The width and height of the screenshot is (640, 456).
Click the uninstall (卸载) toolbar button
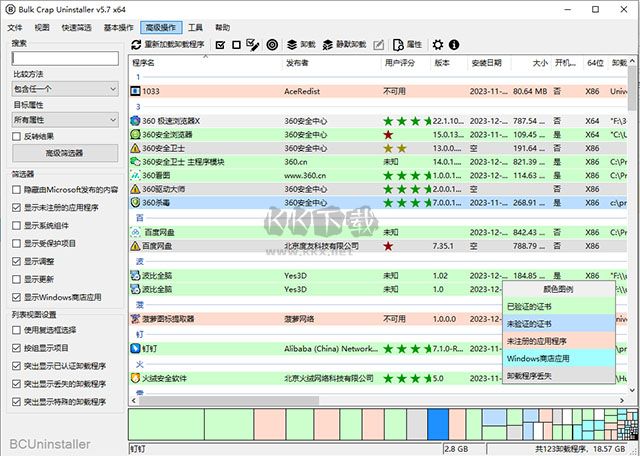point(301,45)
